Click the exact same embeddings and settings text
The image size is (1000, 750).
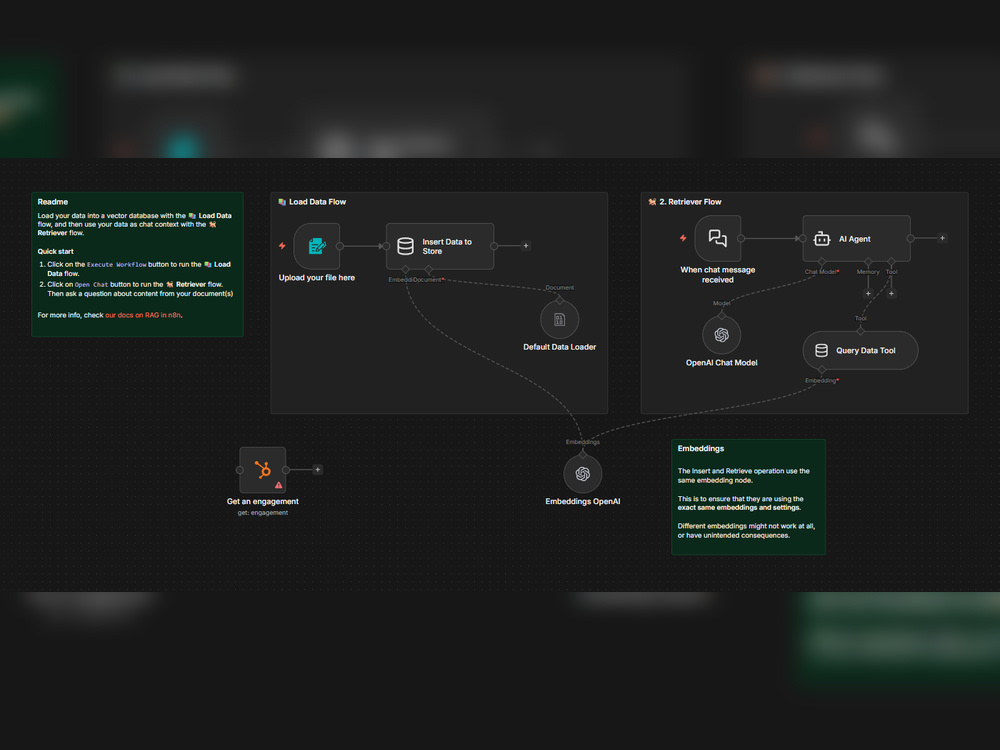pos(739,508)
